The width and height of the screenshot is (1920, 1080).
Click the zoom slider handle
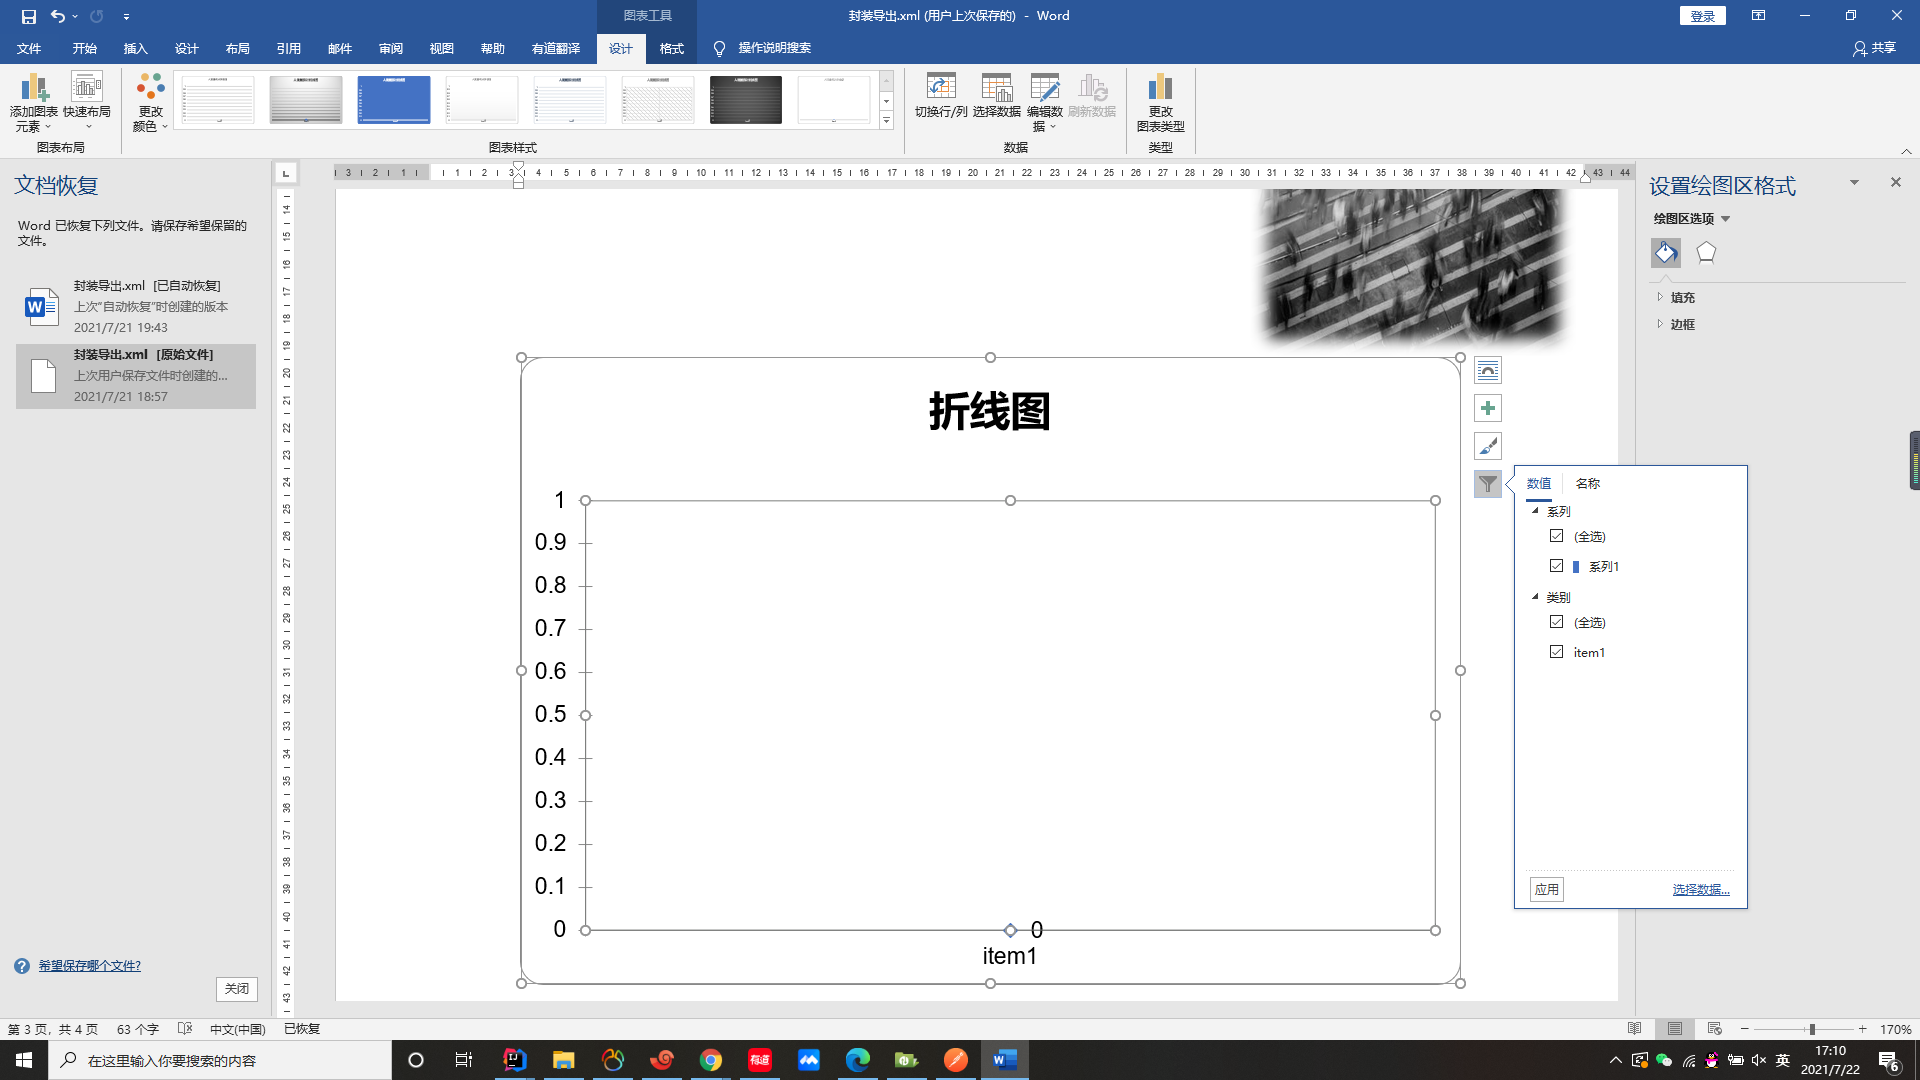point(1812,1029)
